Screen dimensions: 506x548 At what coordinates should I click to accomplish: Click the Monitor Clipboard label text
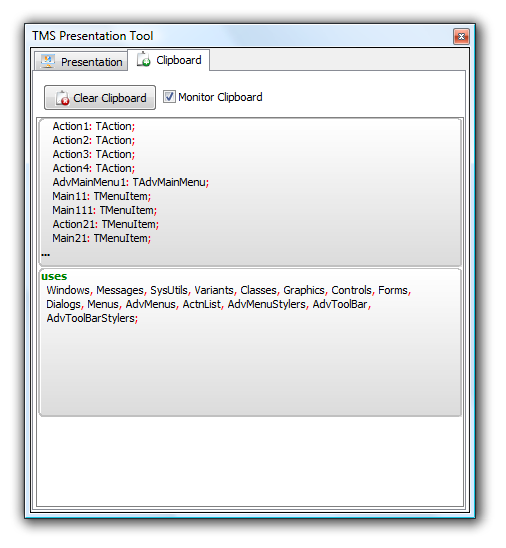pos(220,97)
